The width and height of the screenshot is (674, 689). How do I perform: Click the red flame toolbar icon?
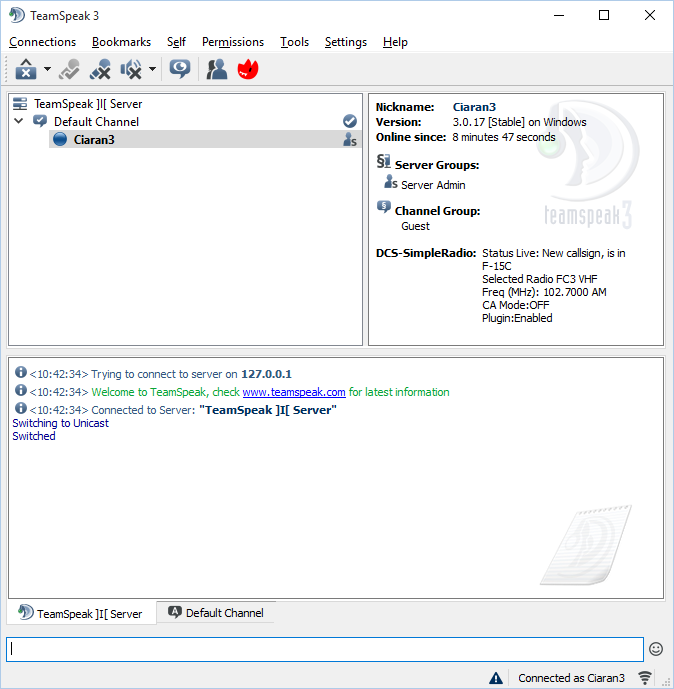(247, 69)
